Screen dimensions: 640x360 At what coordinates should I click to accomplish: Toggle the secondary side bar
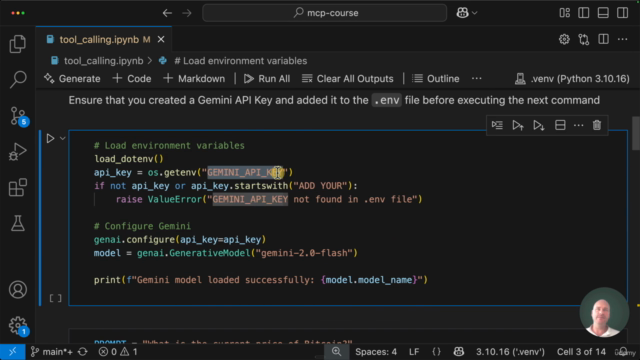point(623,13)
